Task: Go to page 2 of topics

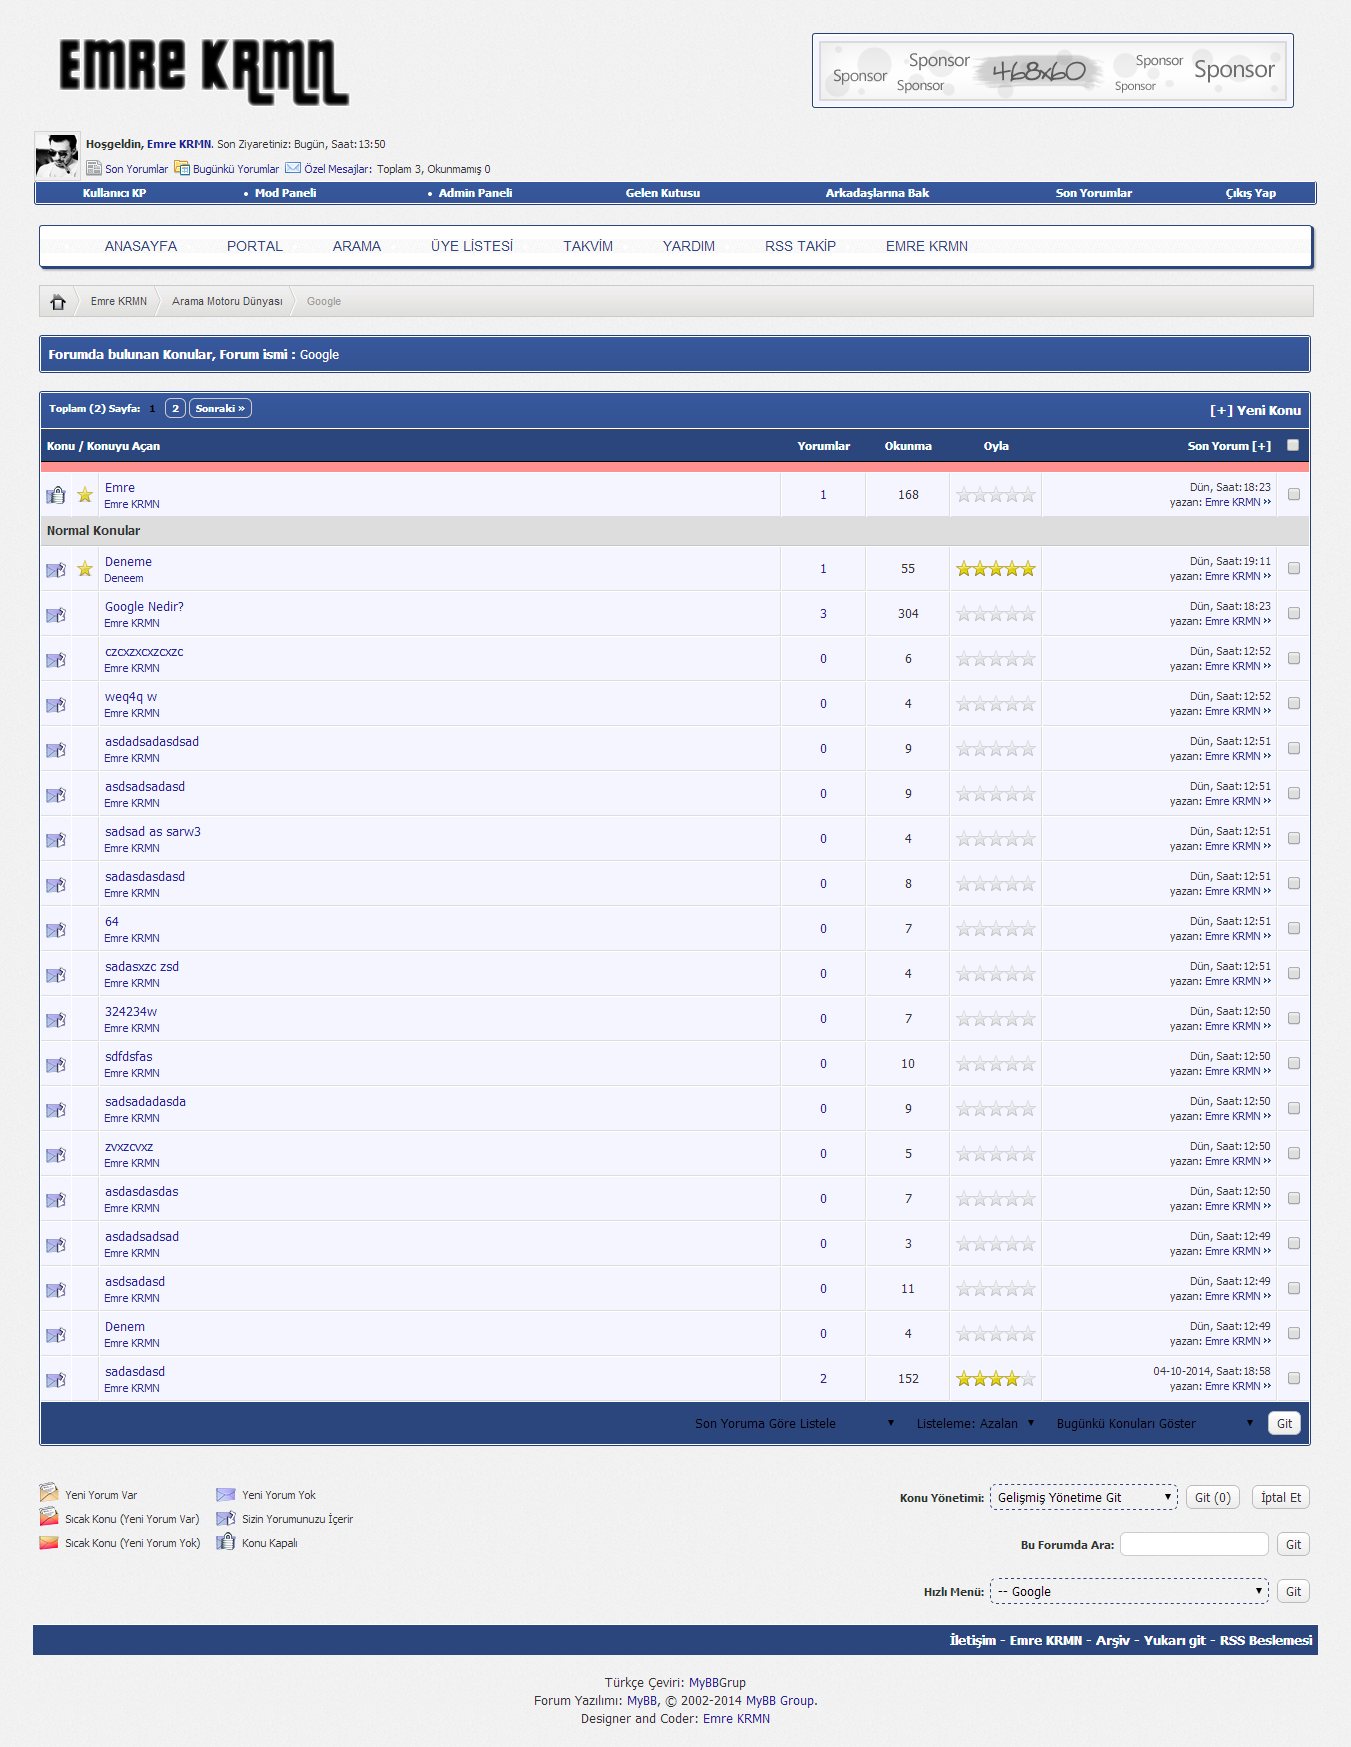Action: tap(175, 408)
